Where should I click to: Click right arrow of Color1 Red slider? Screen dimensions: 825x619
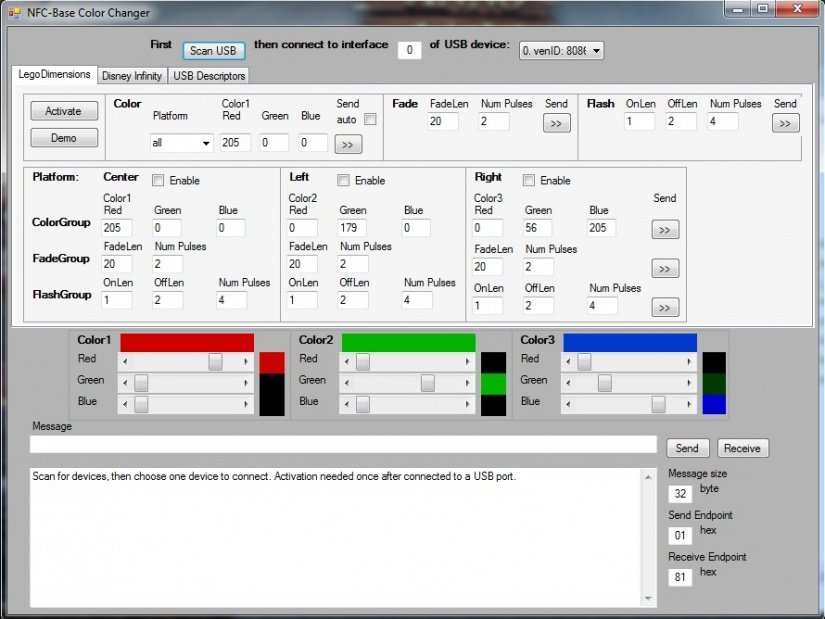coord(246,362)
